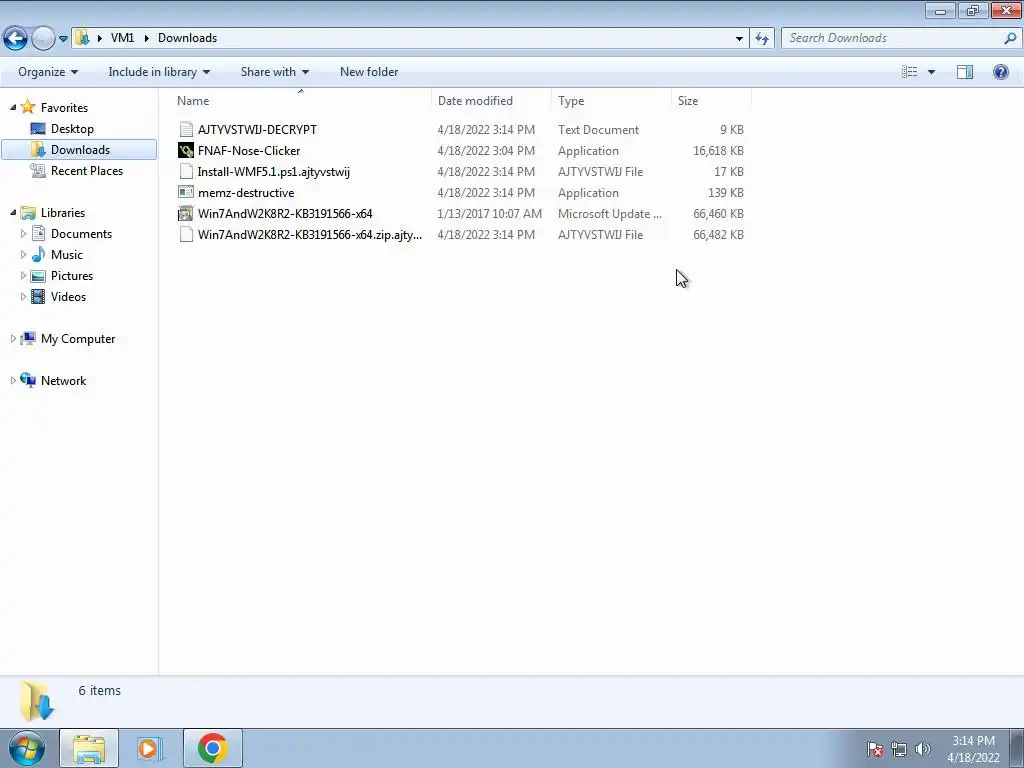Viewport: 1024px width, 768px height.
Task: Select the AJTYVSTWIJ-DECRYPT text file
Action: pyautogui.click(x=257, y=129)
